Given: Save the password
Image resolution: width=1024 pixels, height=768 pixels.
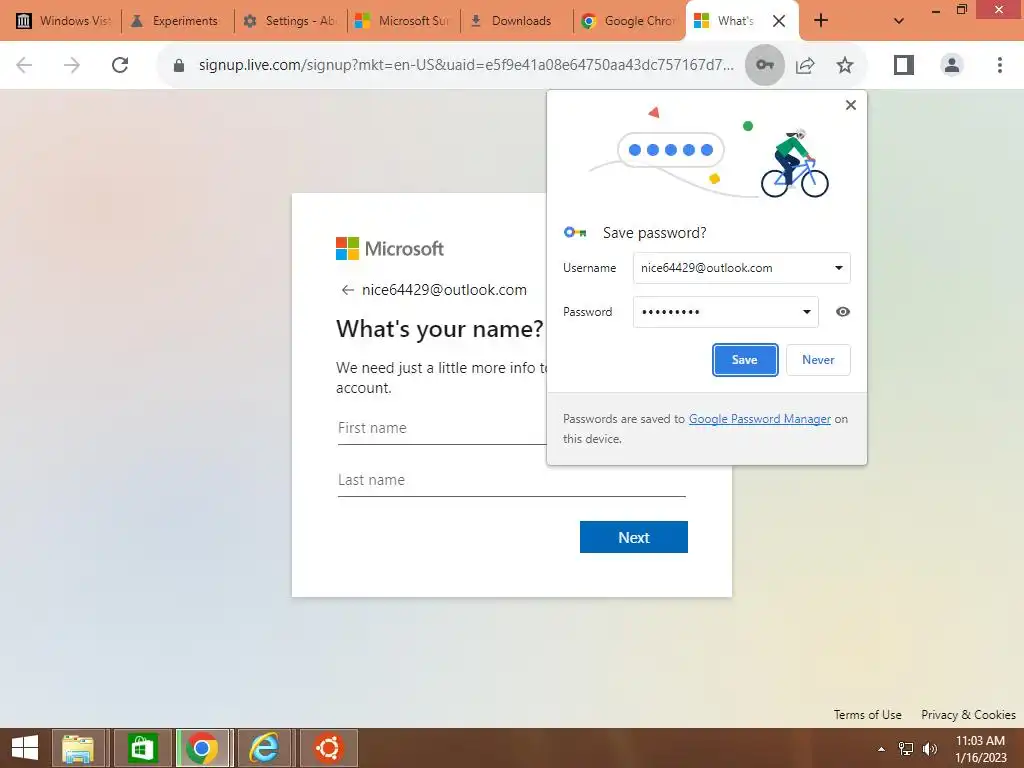Looking at the screenshot, I should (x=744, y=360).
